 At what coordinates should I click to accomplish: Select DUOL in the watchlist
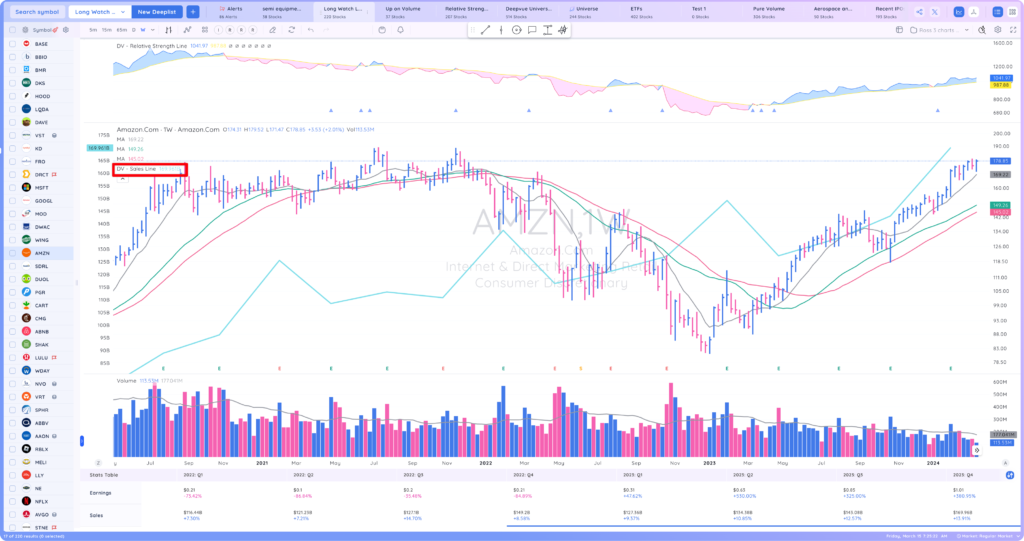40,279
